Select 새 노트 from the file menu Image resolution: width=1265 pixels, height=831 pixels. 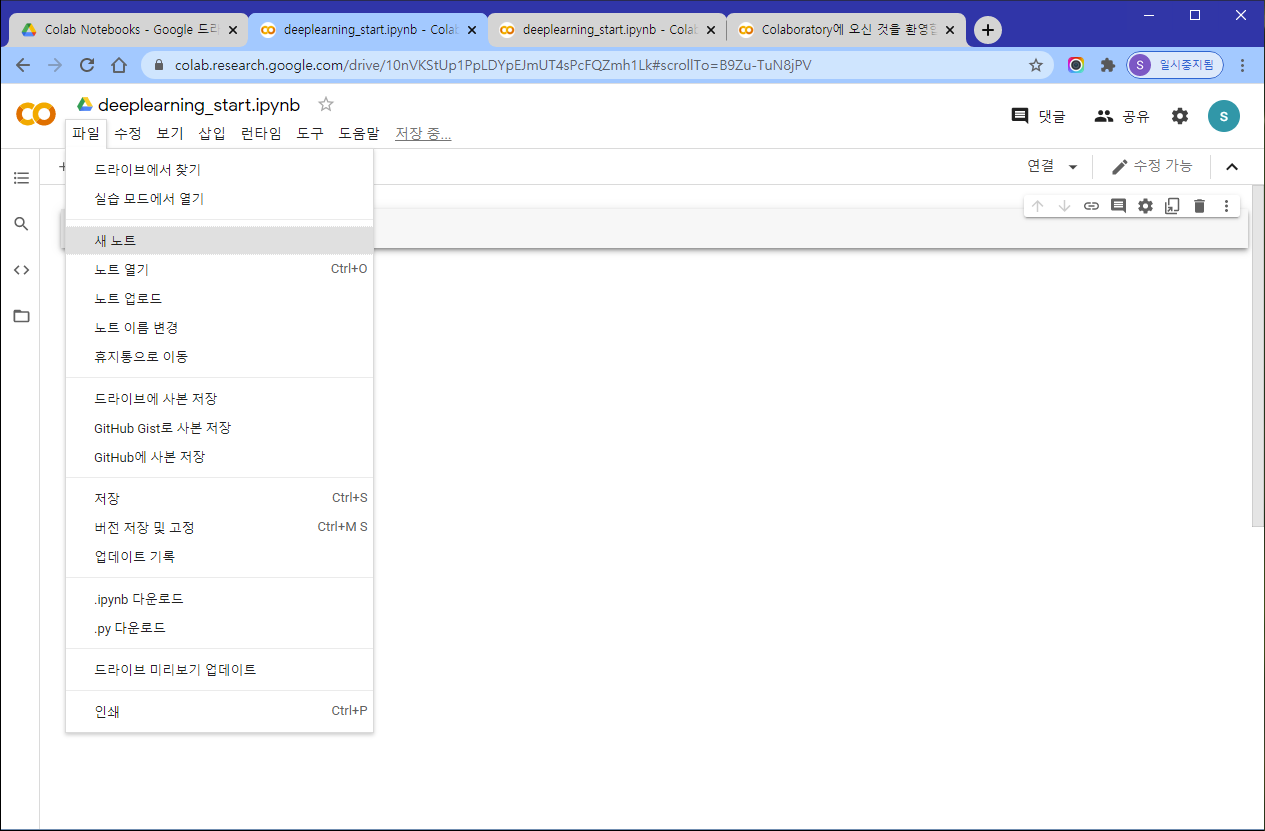[219, 240]
